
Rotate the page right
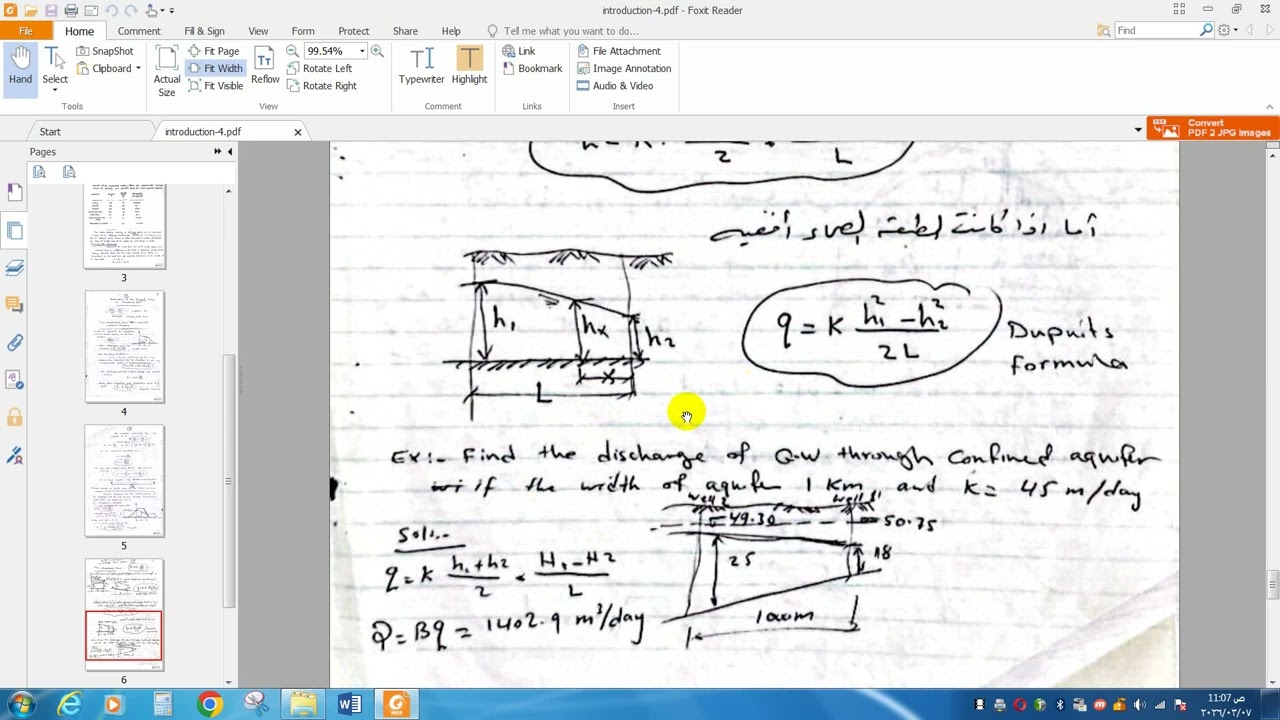point(322,86)
